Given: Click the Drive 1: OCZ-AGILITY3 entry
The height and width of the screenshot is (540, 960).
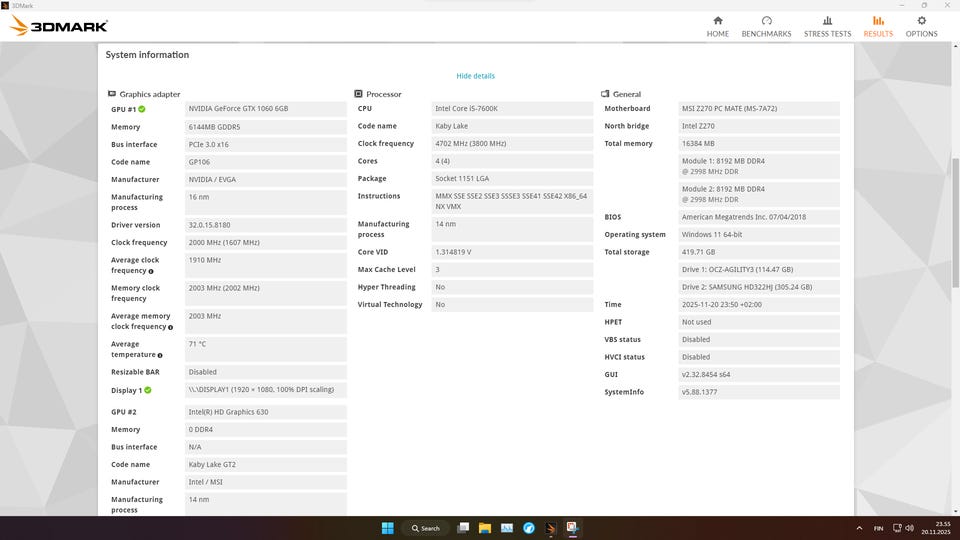Looking at the screenshot, I should click(x=759, y=269).
